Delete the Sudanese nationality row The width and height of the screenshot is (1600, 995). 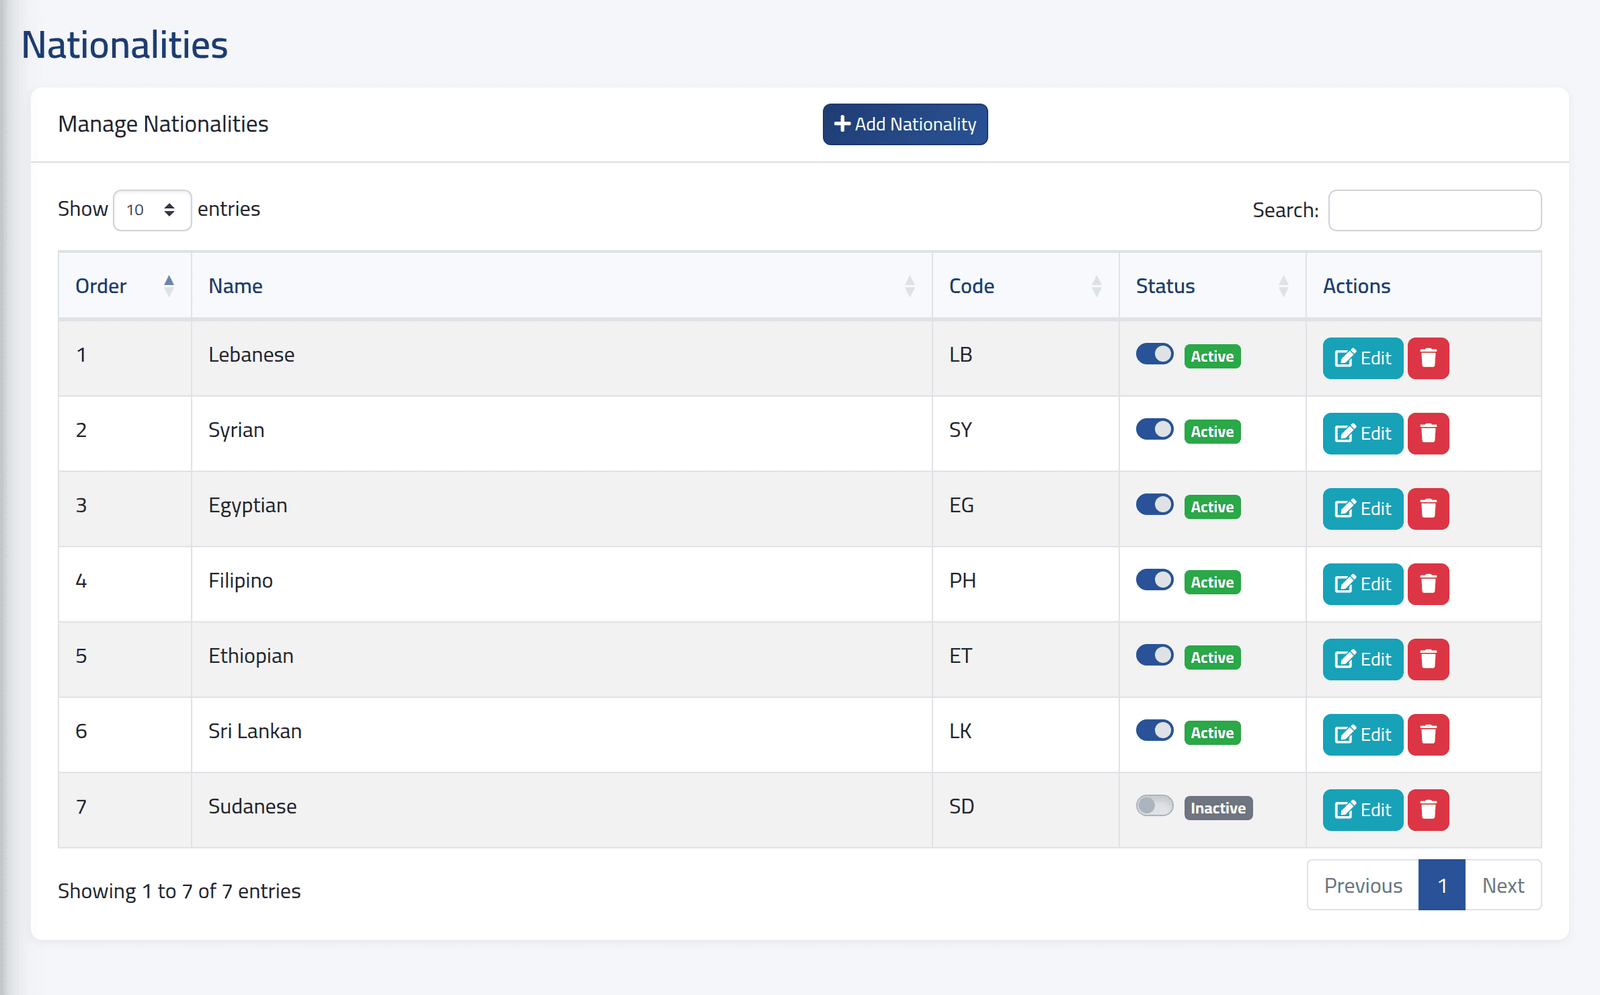pos(1428,810)
